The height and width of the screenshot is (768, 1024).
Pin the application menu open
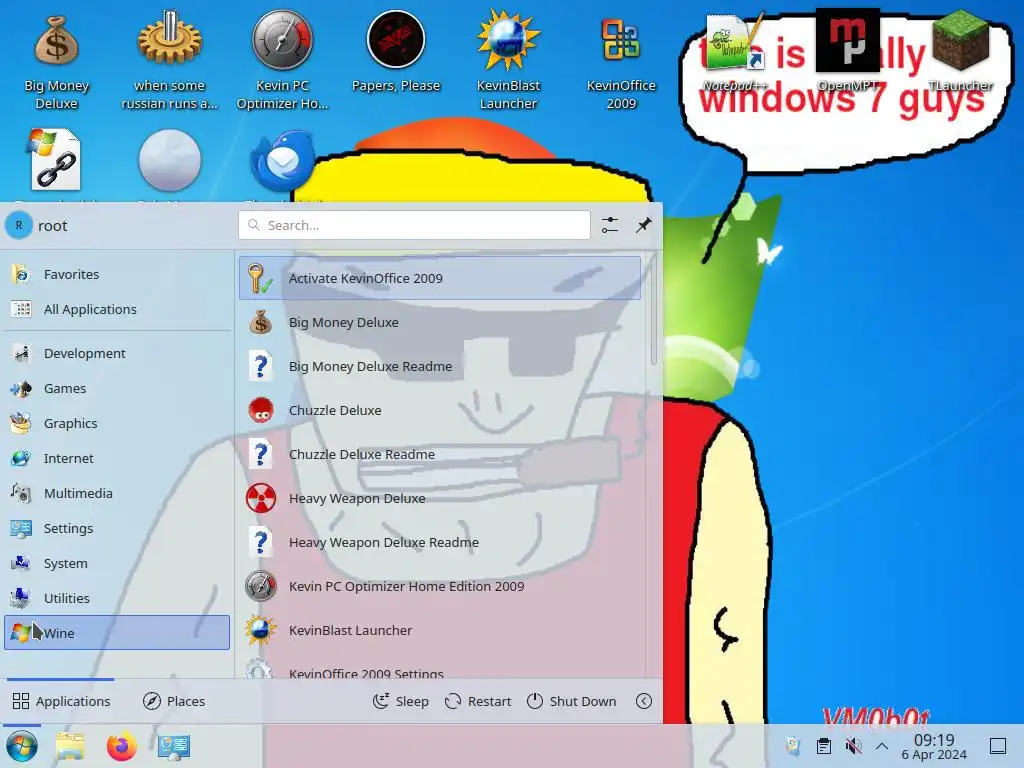(x=644, y=225)
